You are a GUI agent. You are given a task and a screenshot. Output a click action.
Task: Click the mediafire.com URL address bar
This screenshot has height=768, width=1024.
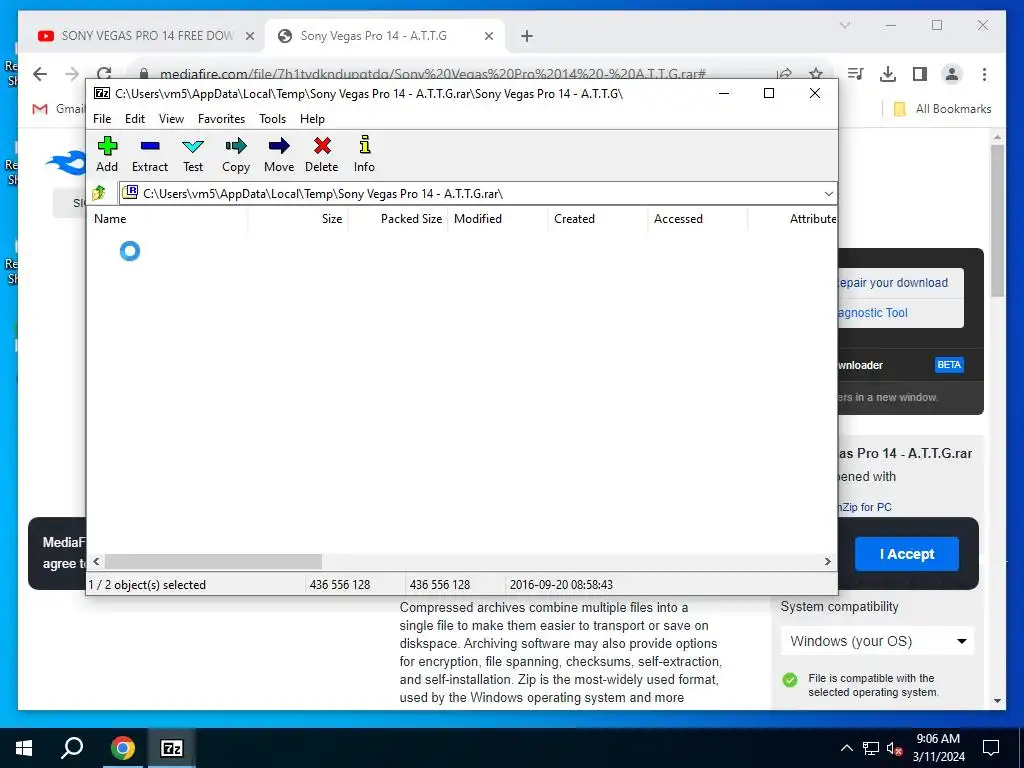[432, 74]
